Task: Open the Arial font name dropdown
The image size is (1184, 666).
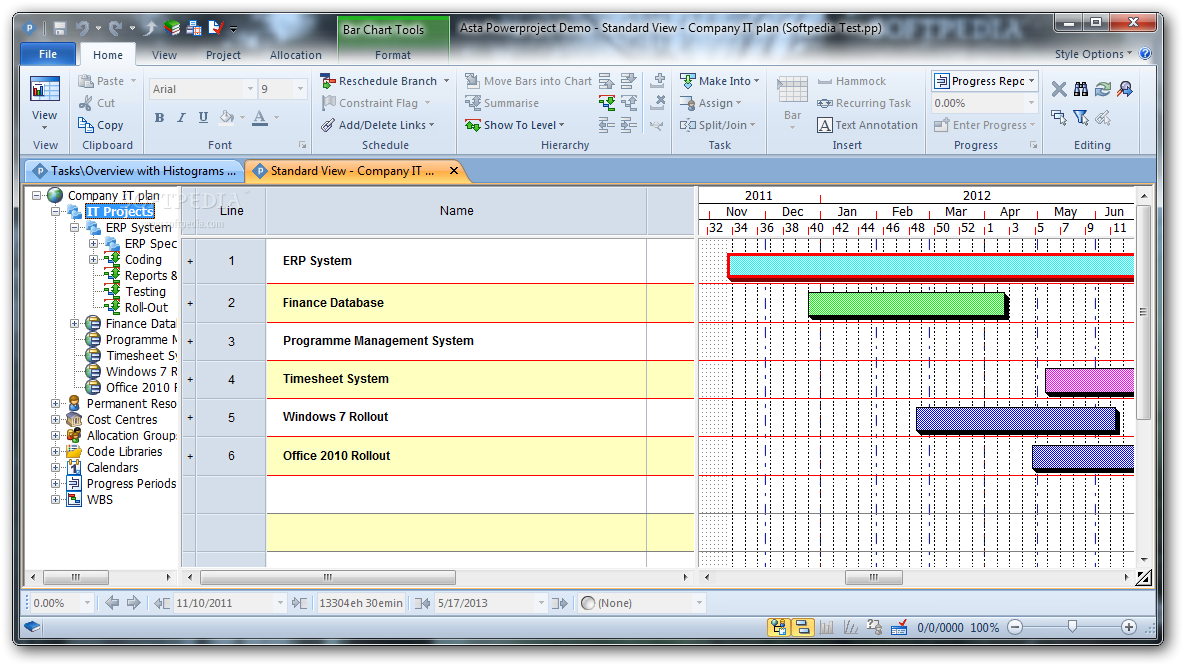Action: 251,89
